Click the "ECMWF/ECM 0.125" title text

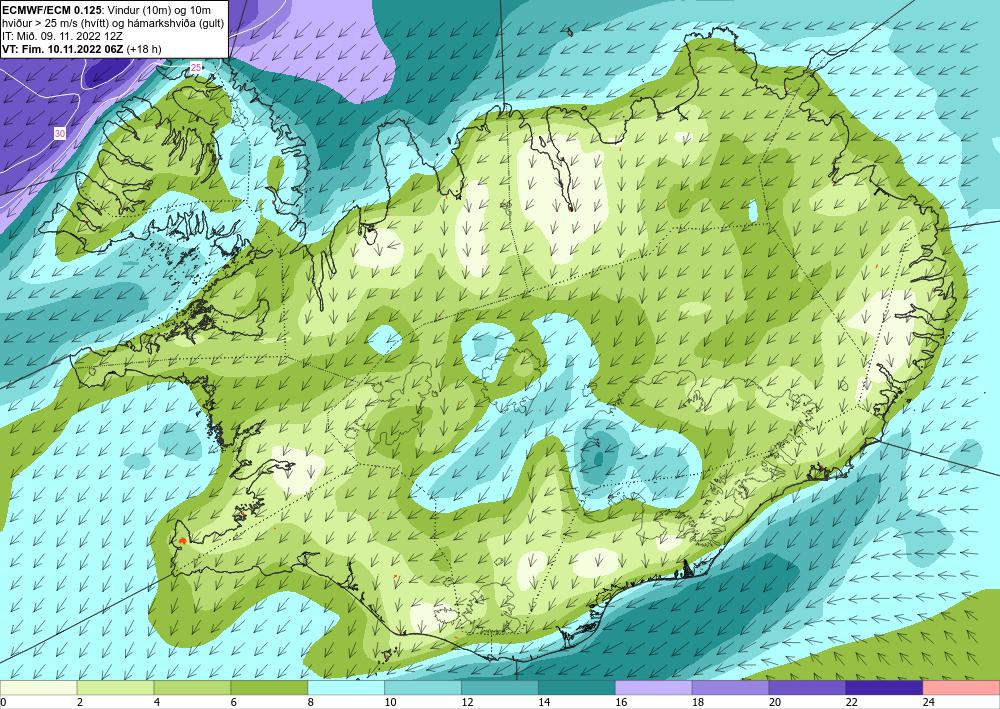point(52,10)
